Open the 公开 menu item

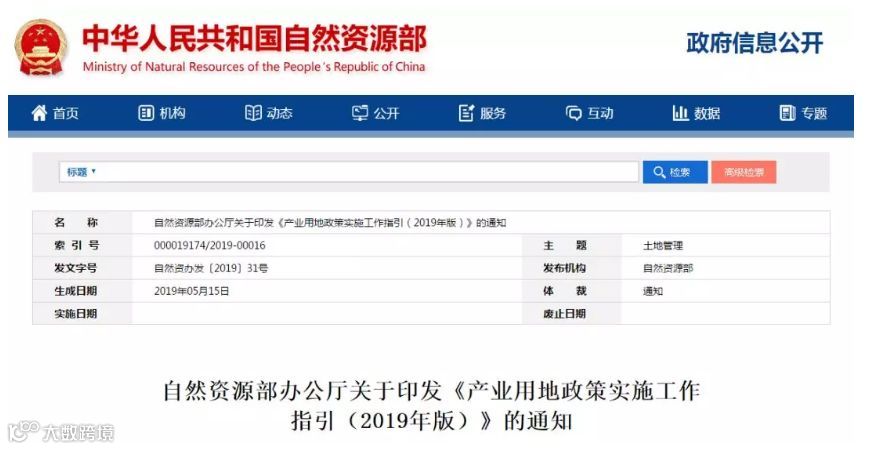pyautogui.click(x=376, y=113)
